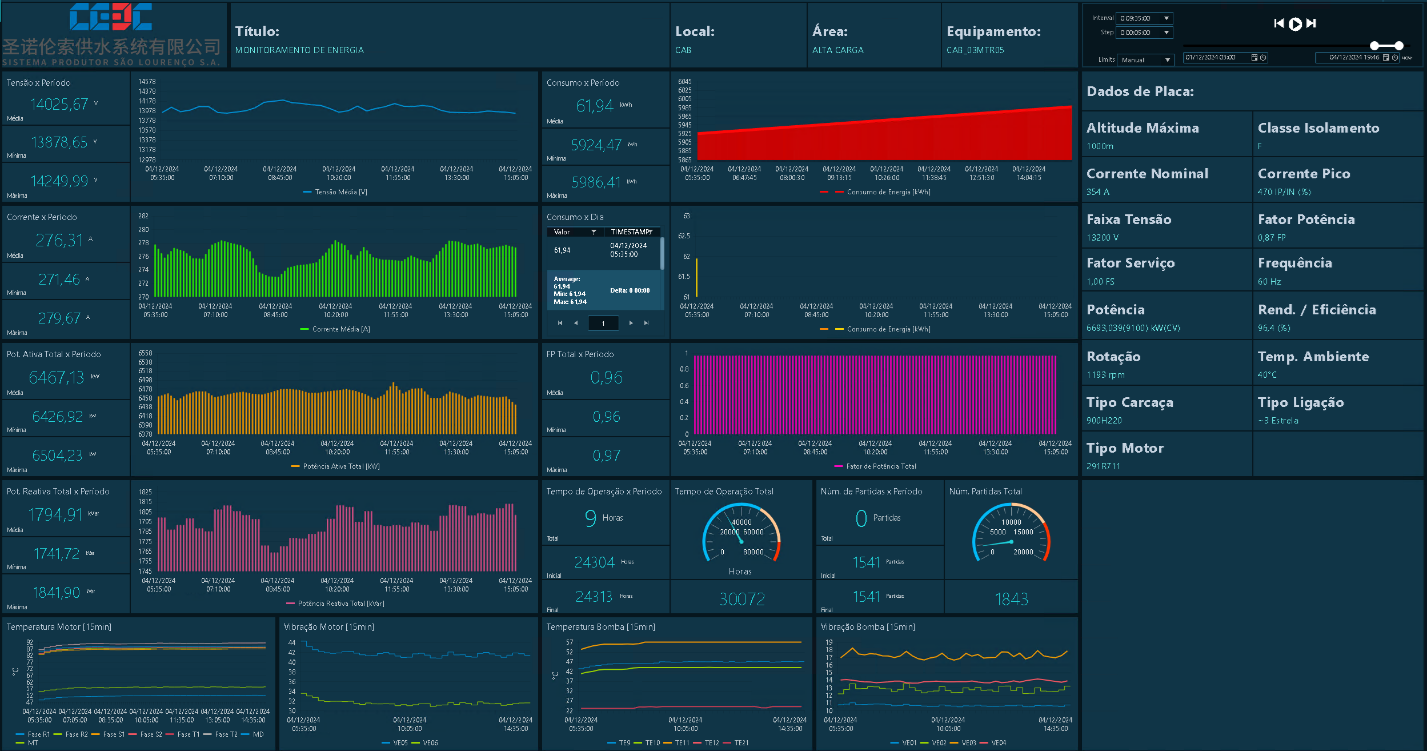The width and height of the screenshot is (1427, 751).
Task: Click the Núm. Partidas Total gauge
Action: click(1012, 535)
